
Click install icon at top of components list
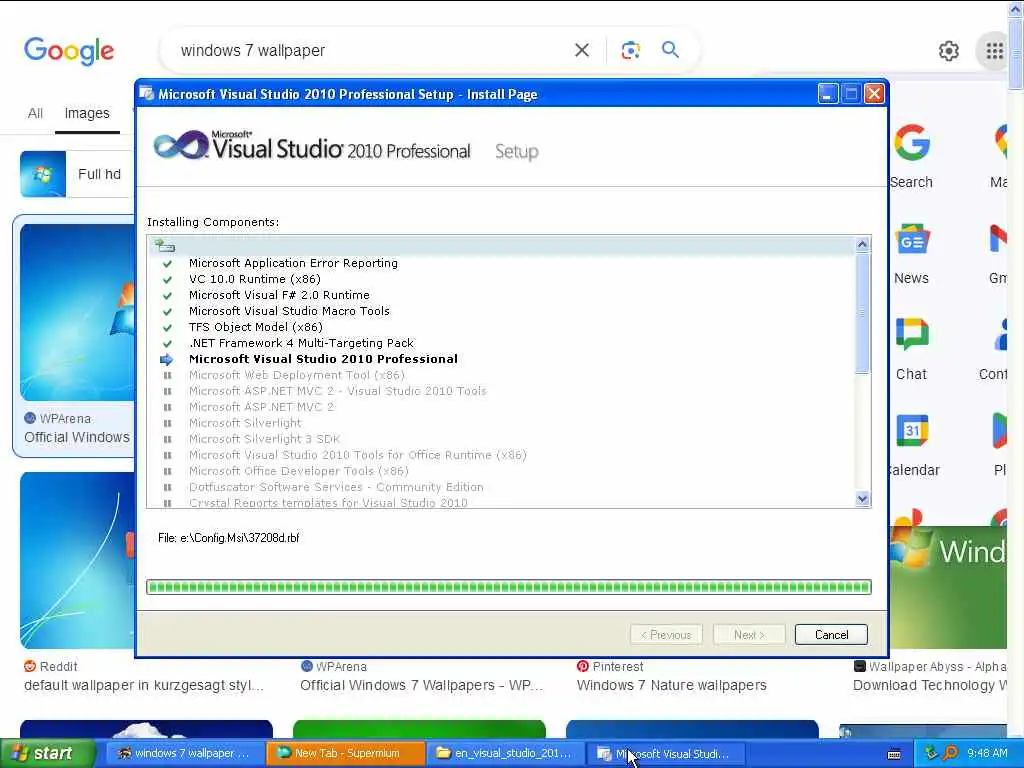coord(165,246)
